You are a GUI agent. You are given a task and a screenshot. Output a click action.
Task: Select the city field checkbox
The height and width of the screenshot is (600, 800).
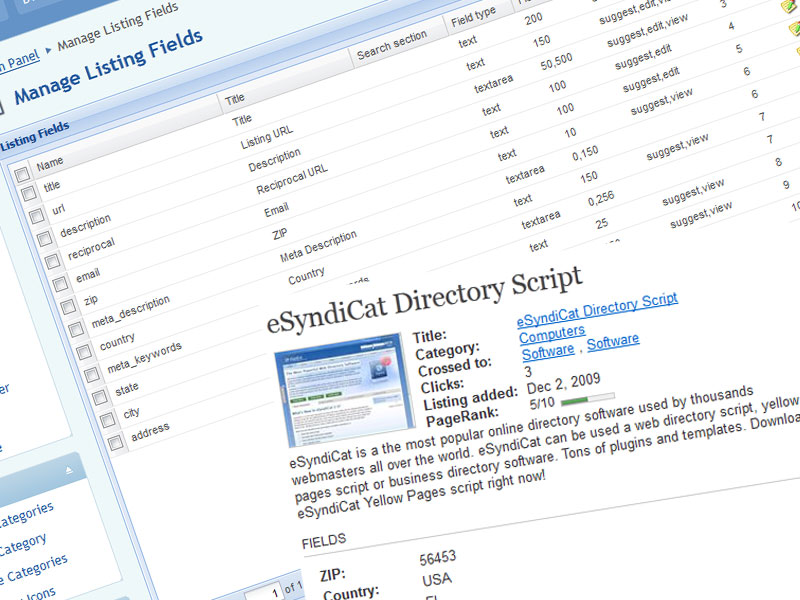(x=108, y=420)
